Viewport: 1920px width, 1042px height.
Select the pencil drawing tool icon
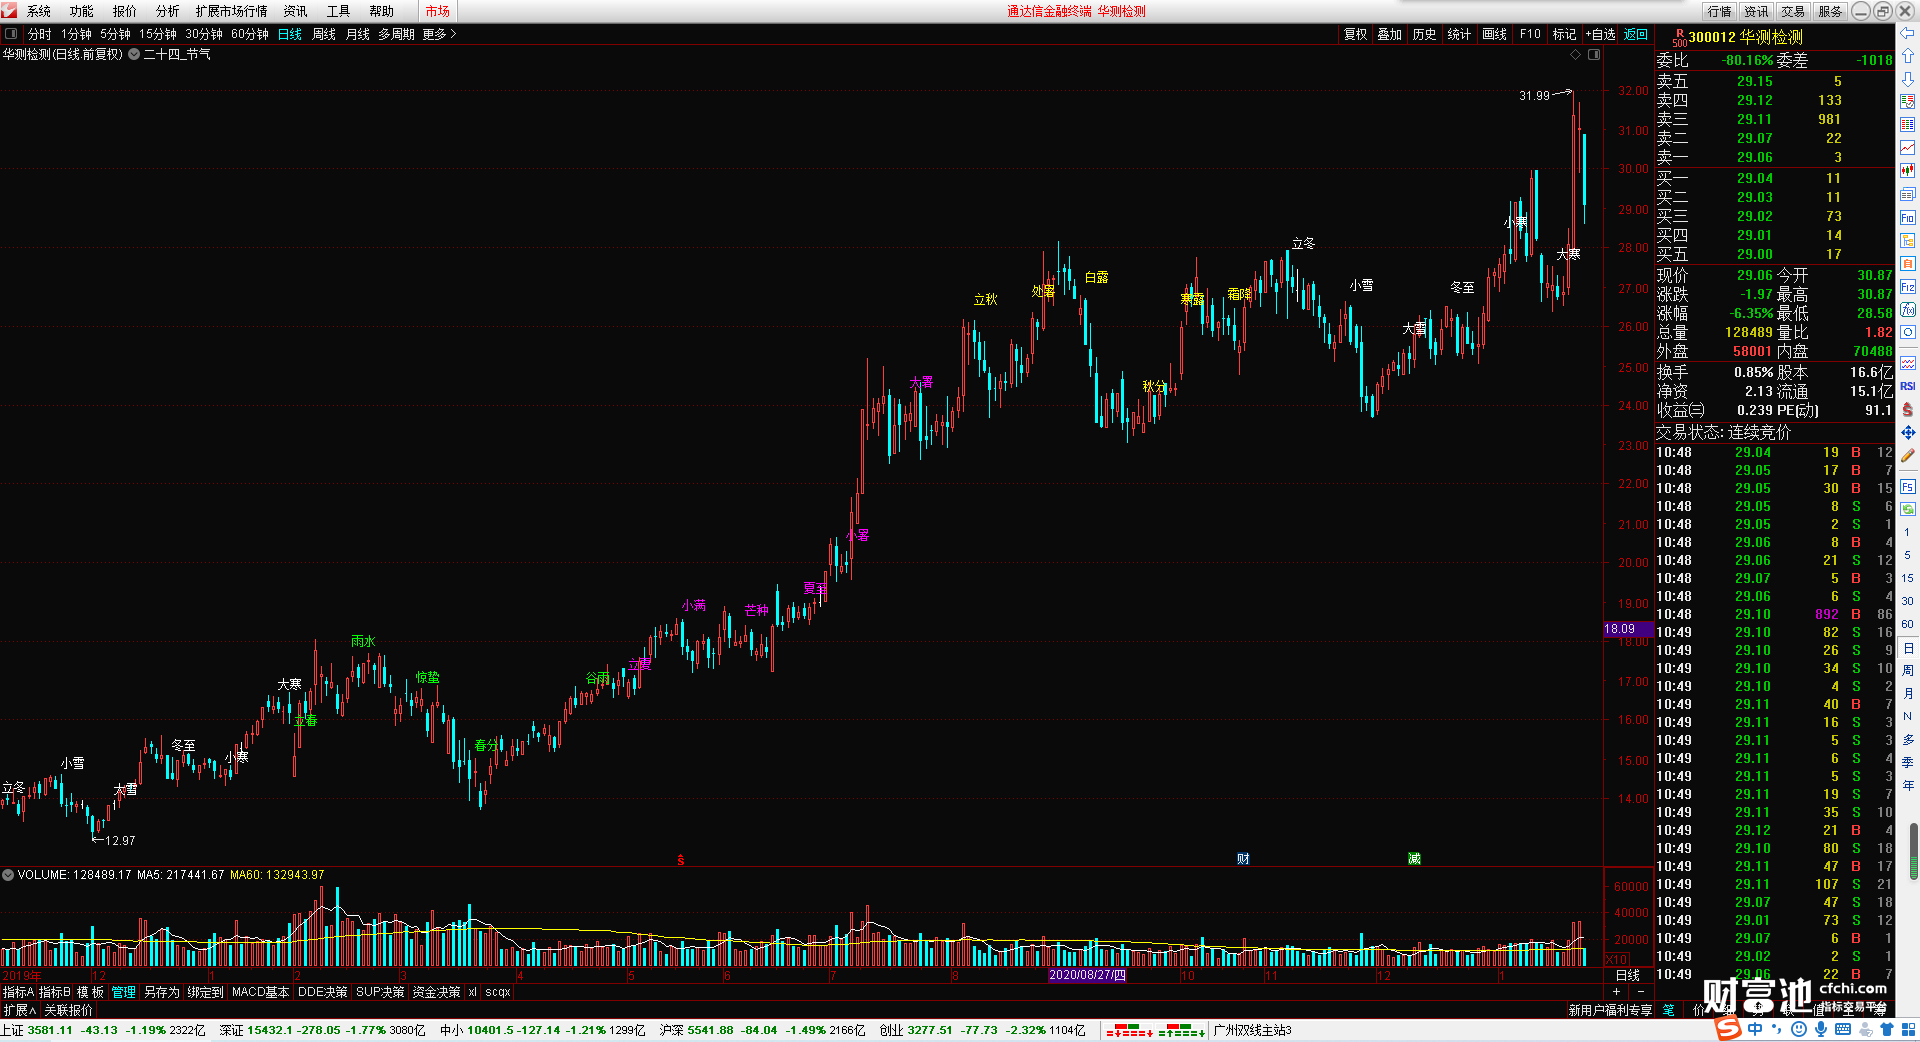(1907, 456)
